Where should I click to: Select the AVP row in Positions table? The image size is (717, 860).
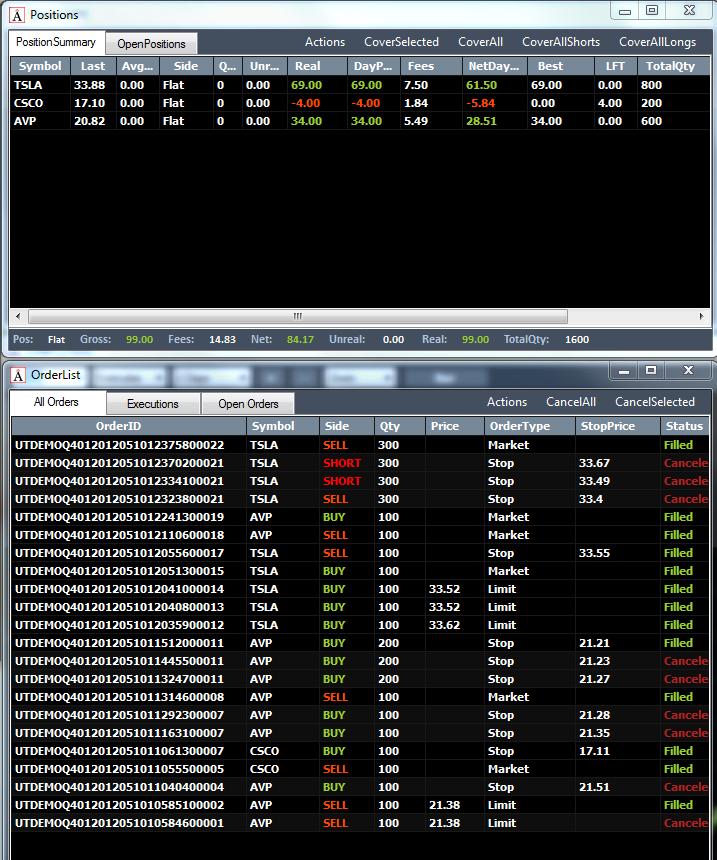point(360,121)
